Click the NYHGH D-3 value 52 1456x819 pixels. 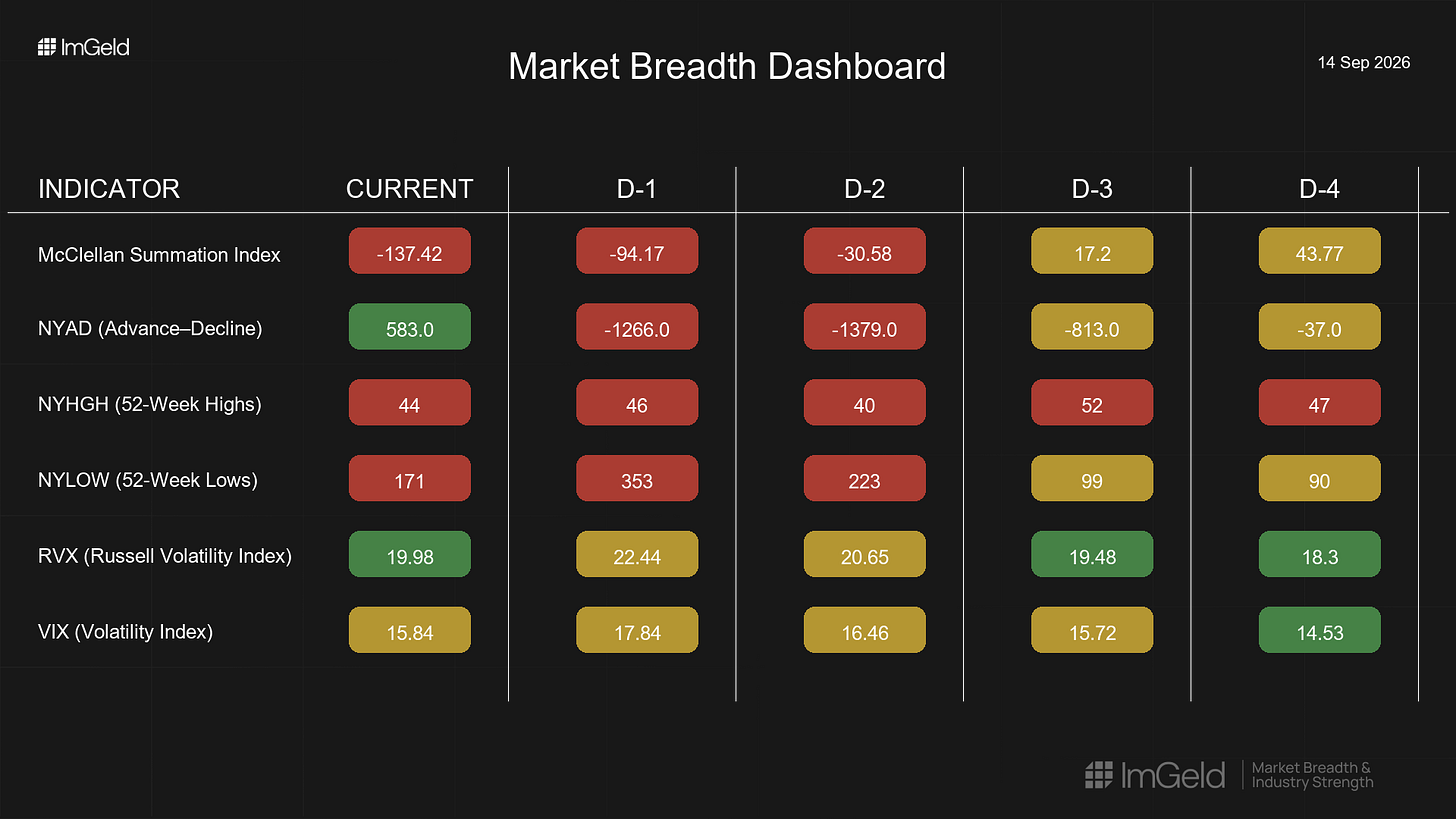tap(1092, 405)
